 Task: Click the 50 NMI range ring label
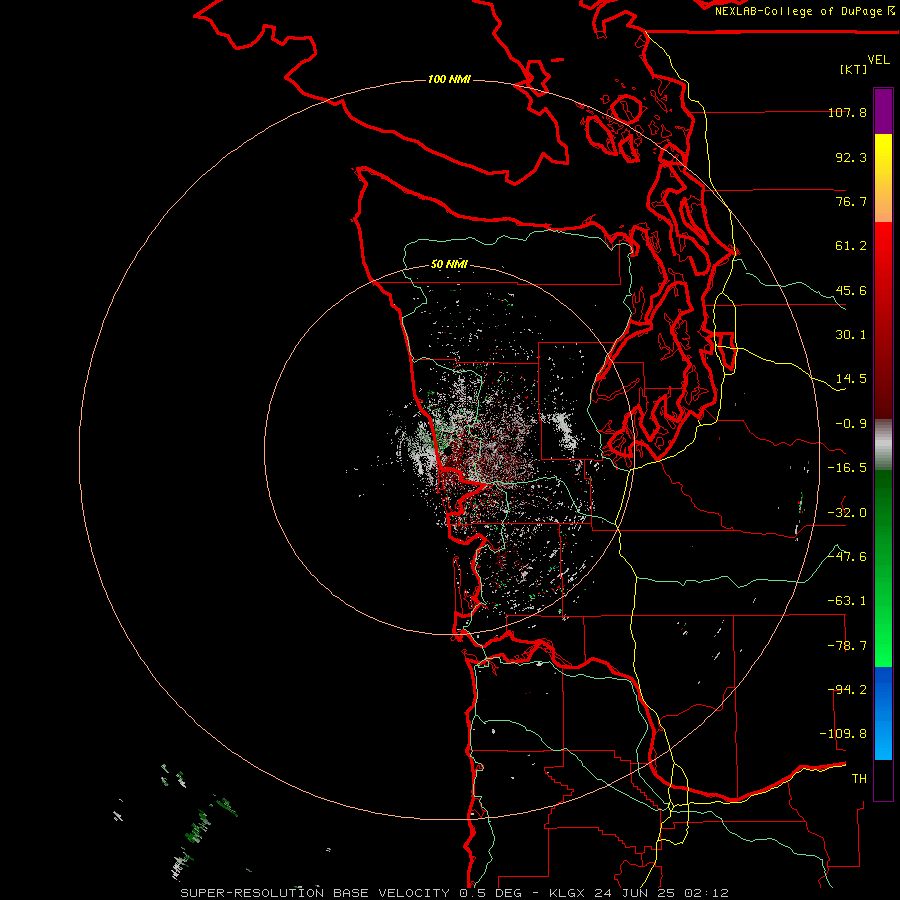449,264
